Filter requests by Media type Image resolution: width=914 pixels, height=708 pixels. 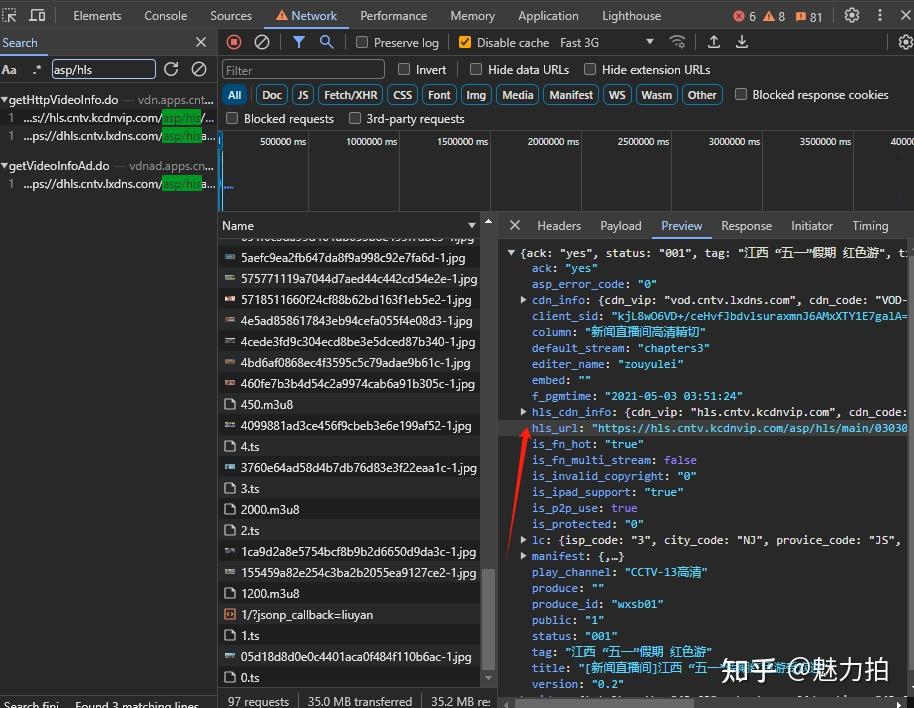[518, 95]
